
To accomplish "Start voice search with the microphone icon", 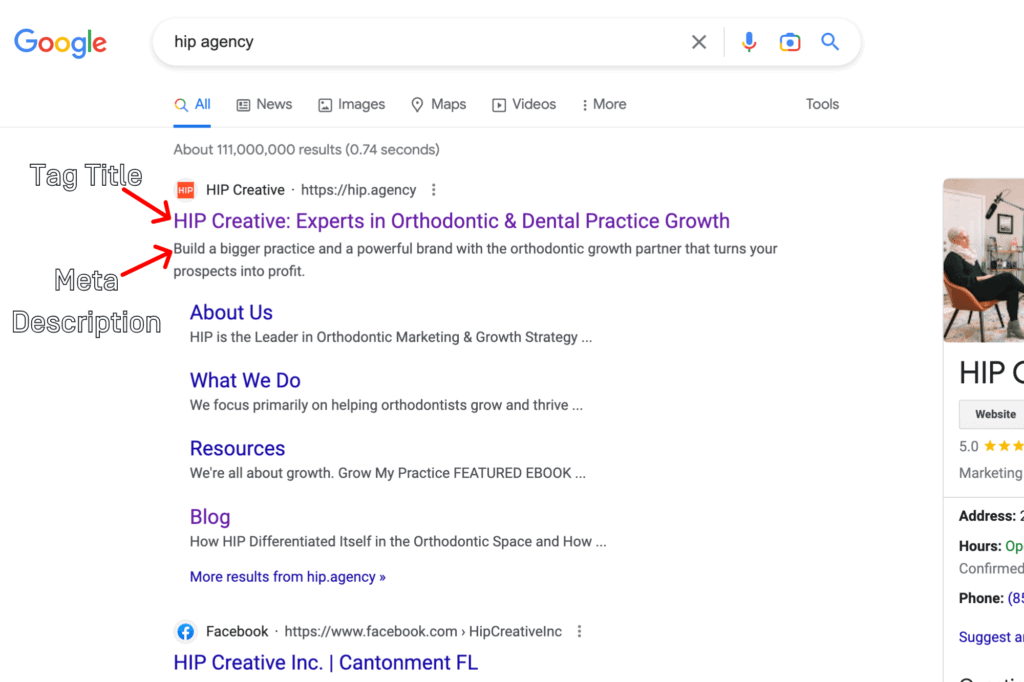I will click(x=749, y=42).
